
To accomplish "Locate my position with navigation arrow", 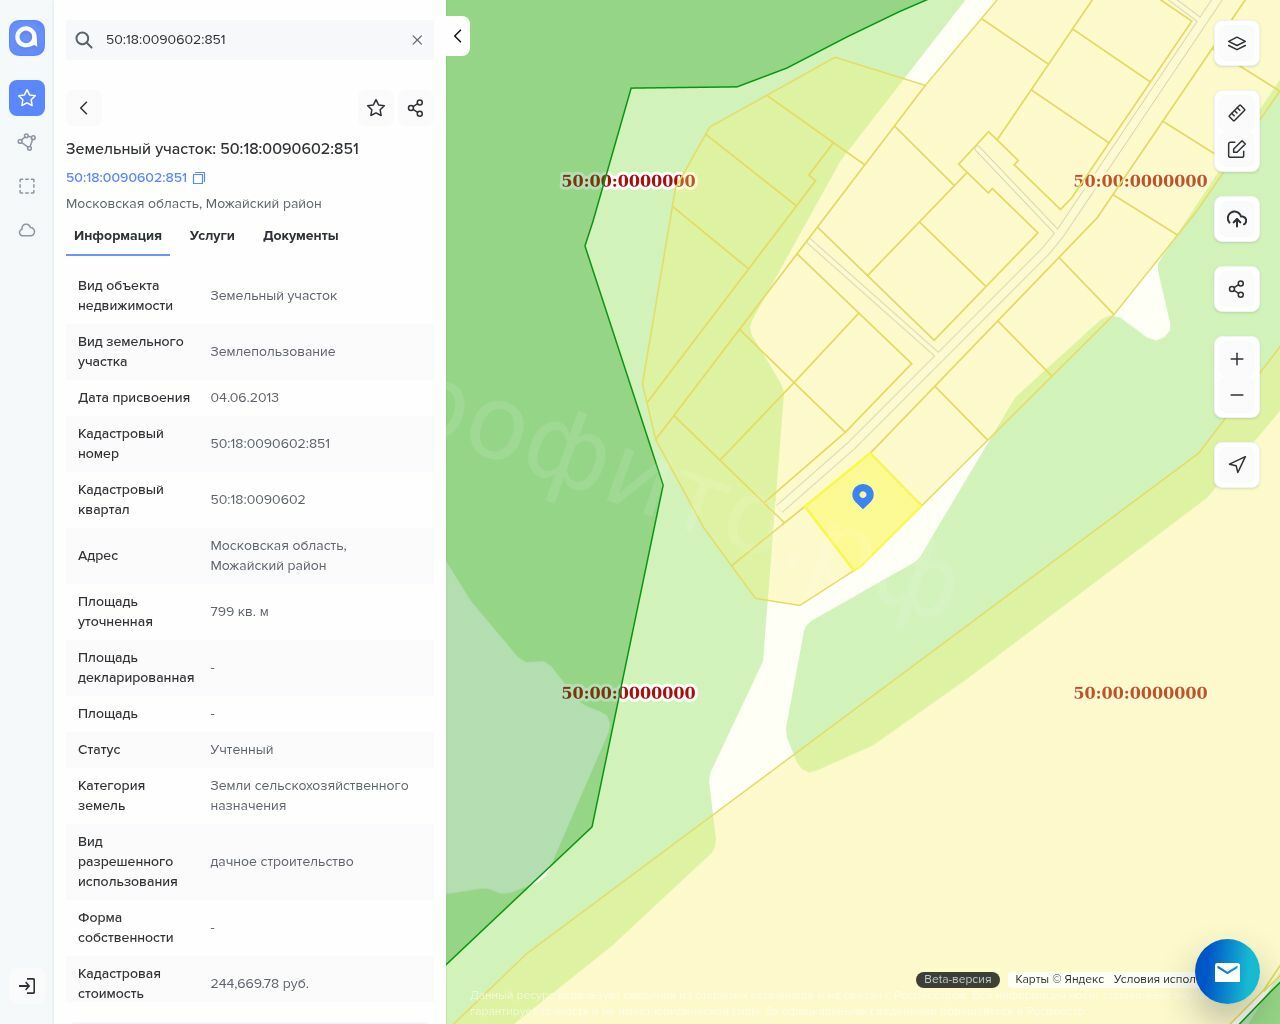I will (1237, 464).
